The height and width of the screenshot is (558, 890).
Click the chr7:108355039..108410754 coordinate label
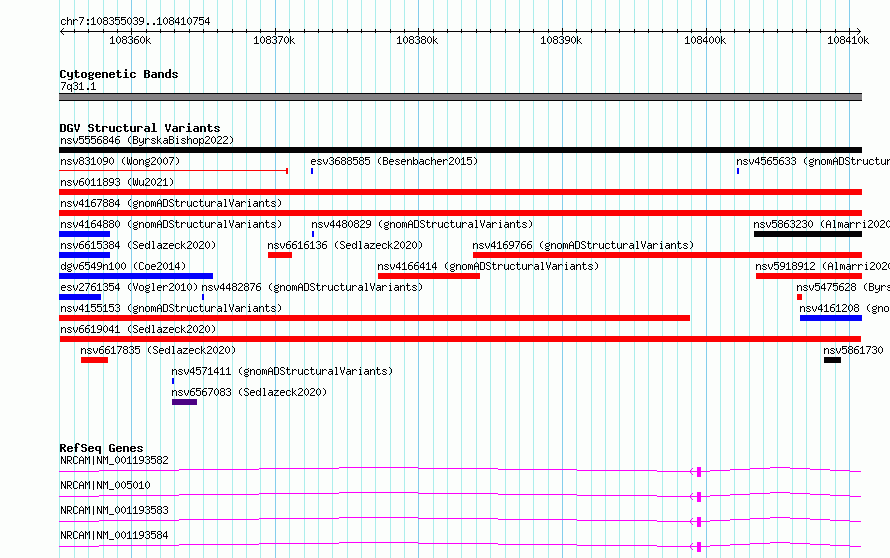[135, 21]
